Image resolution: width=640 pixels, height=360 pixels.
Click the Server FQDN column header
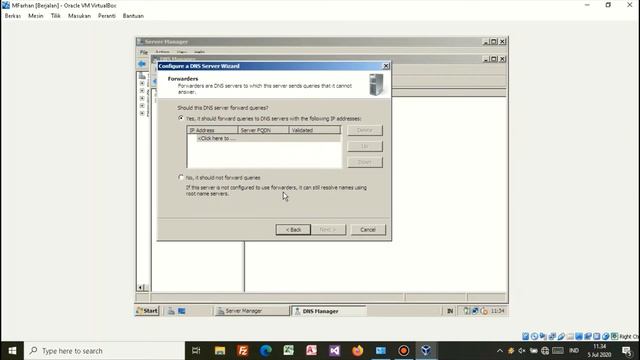coord(263,130)
